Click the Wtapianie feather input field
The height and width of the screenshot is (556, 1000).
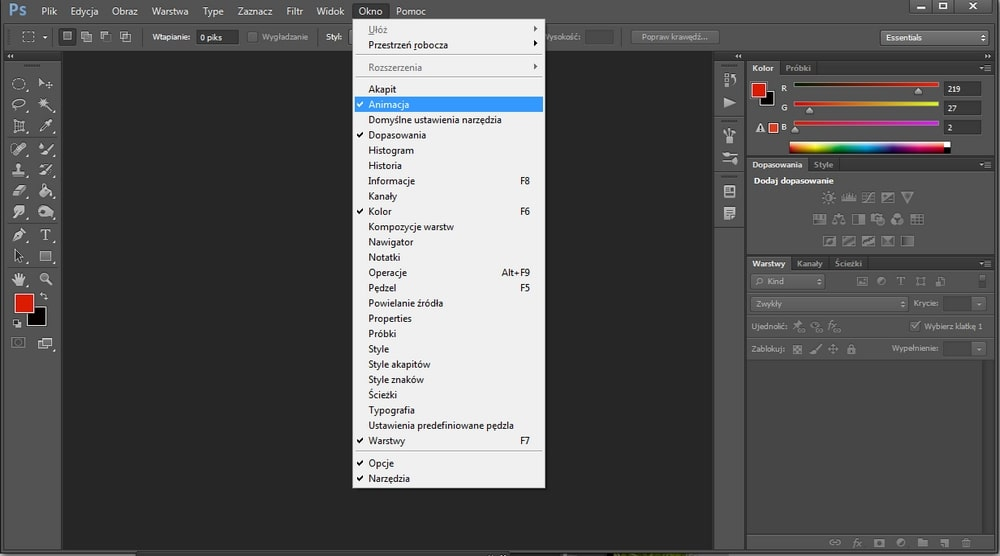click(216, 37)
